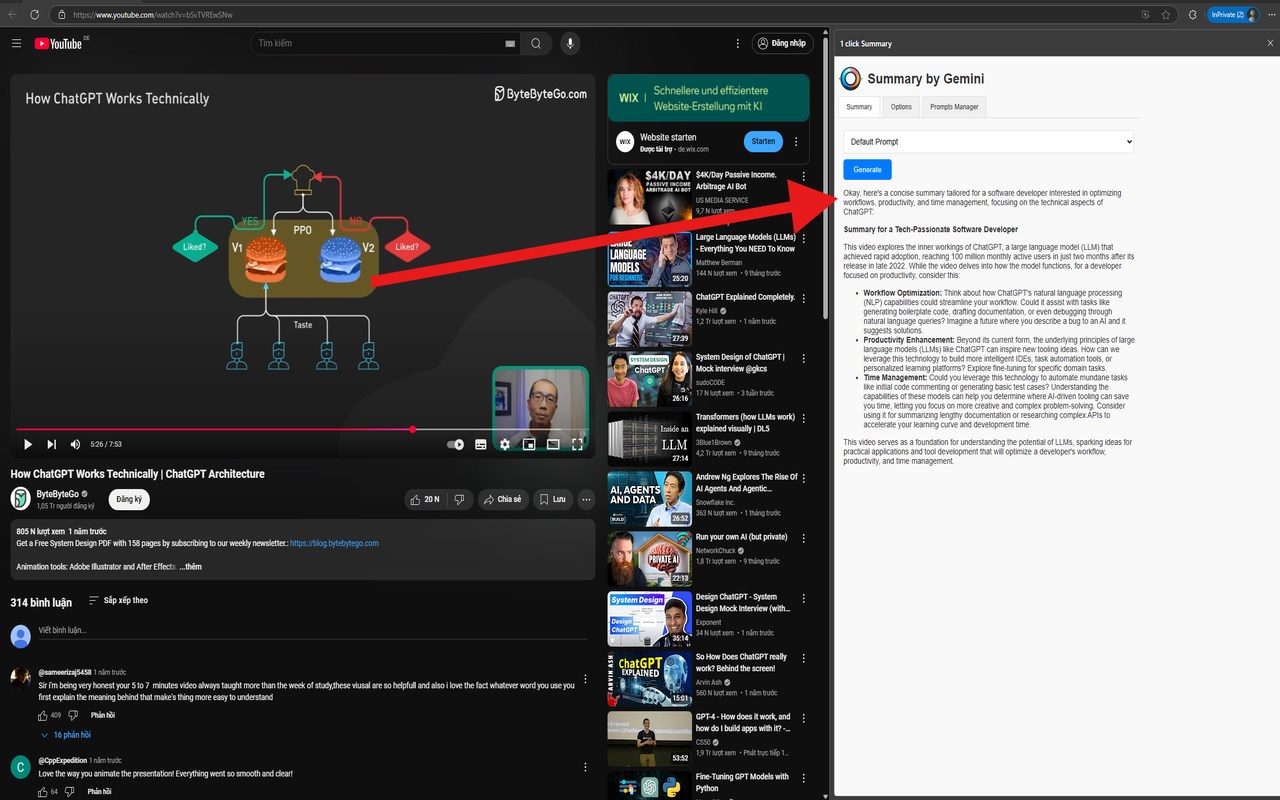The height and width of the screenshot is (800, 1280).
Task: Open Andrew Ng Explores video title
Action: point(746,483)
